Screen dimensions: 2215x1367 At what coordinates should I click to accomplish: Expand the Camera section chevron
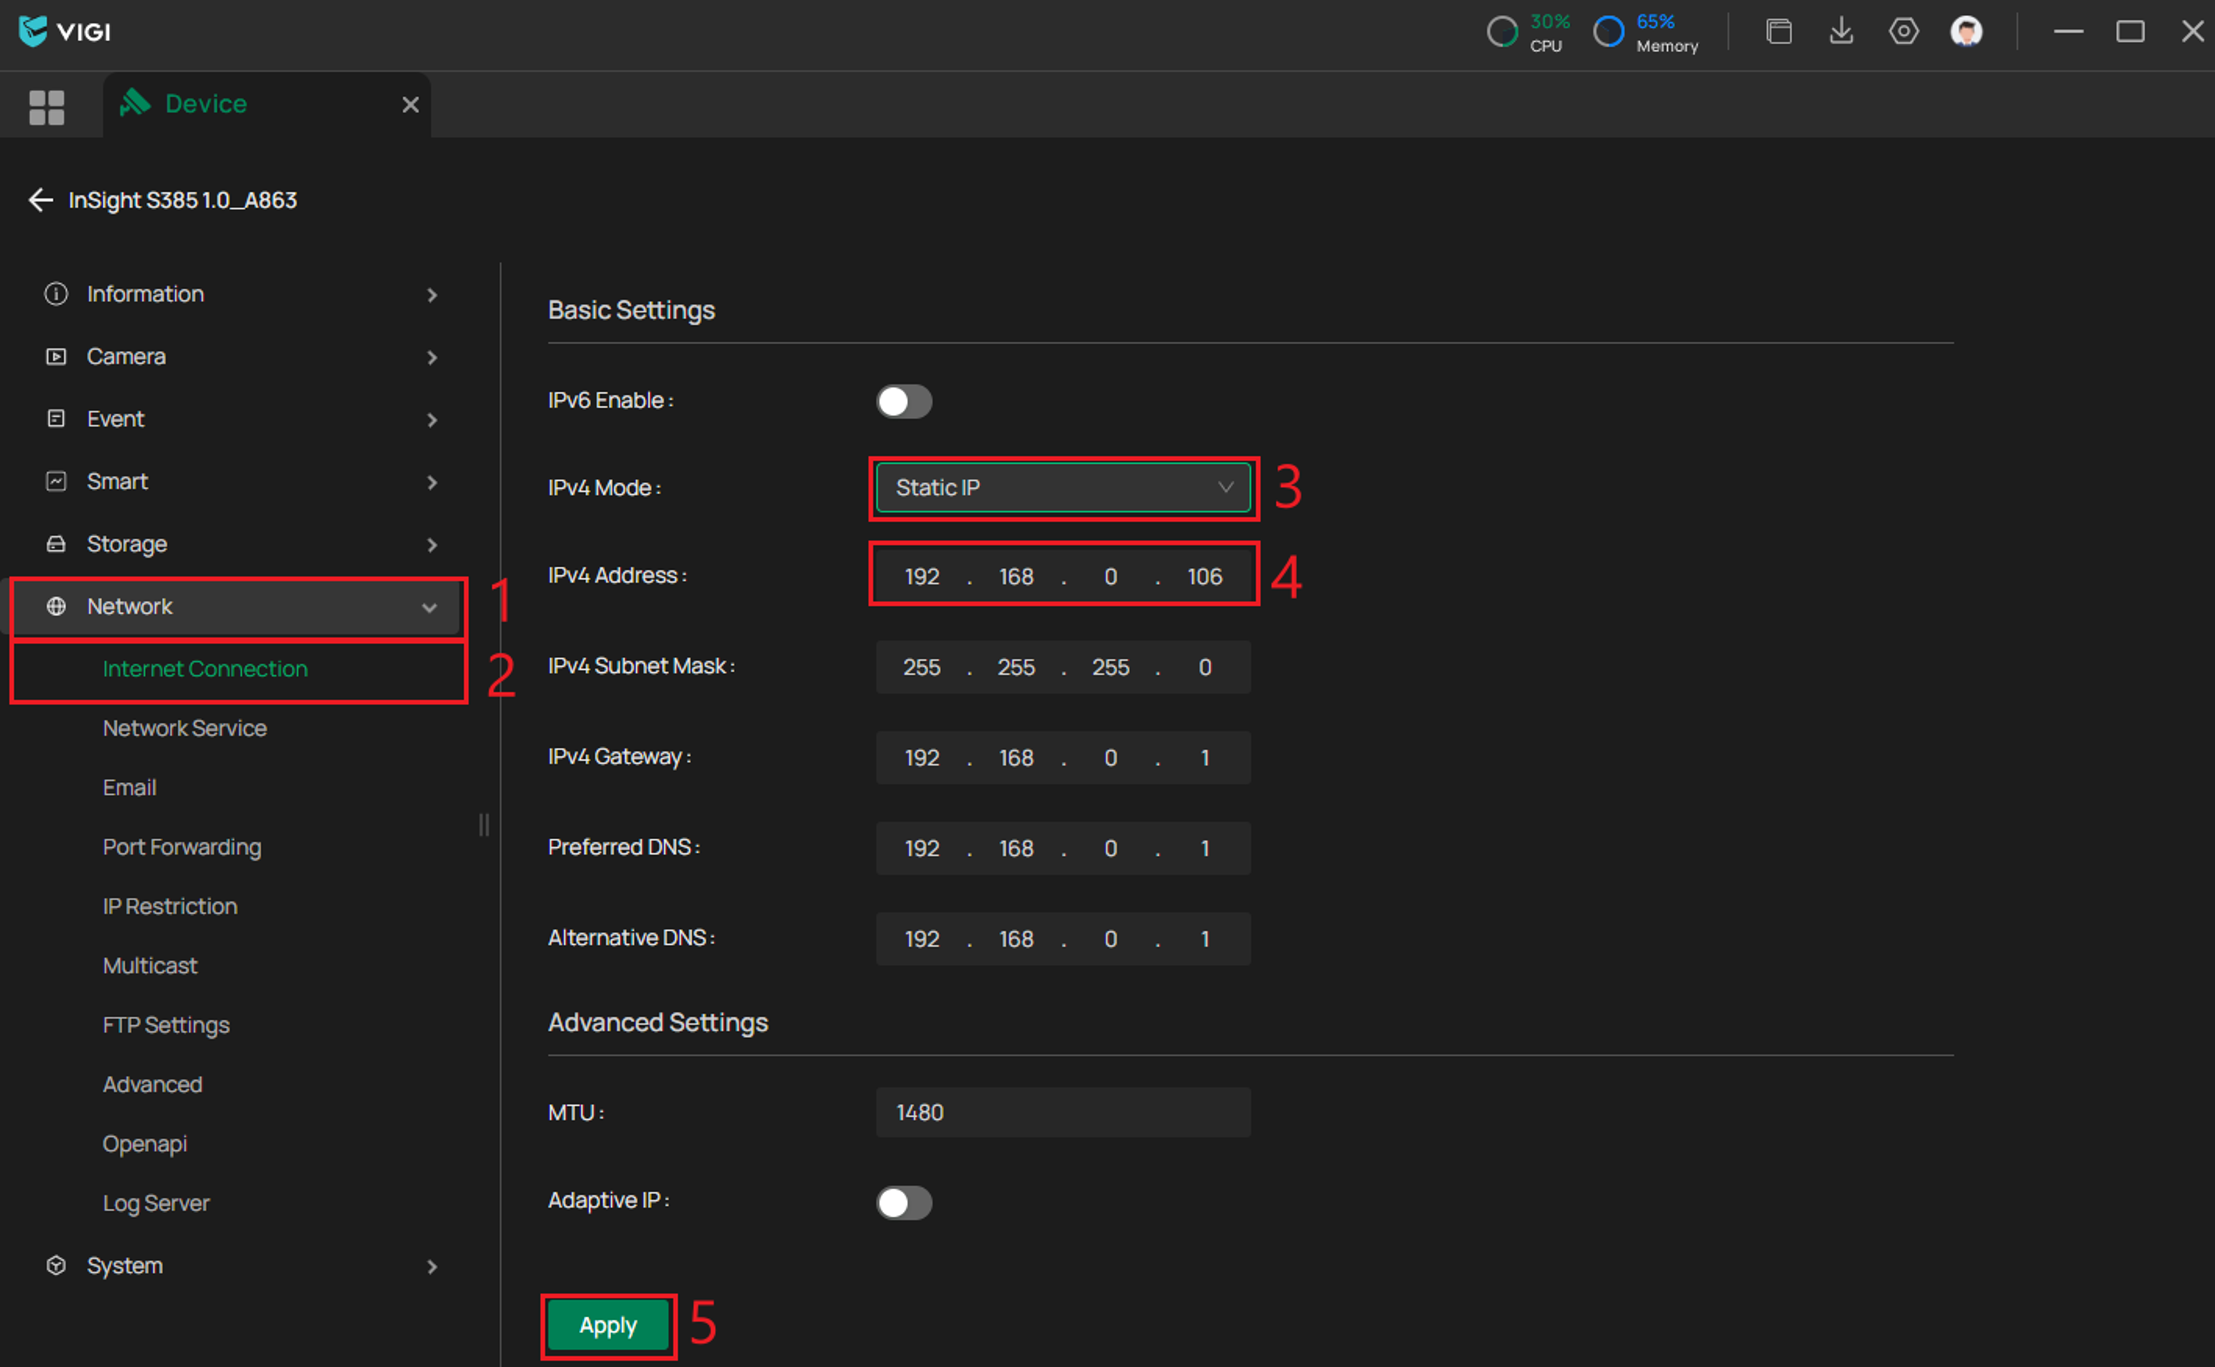click(432, 357)
